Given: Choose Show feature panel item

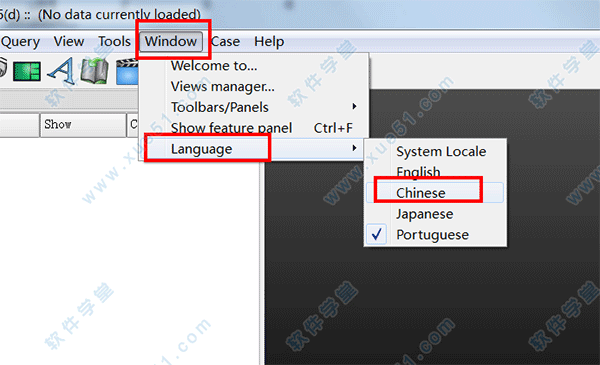Looking at the screenshot, I should 253,128.
